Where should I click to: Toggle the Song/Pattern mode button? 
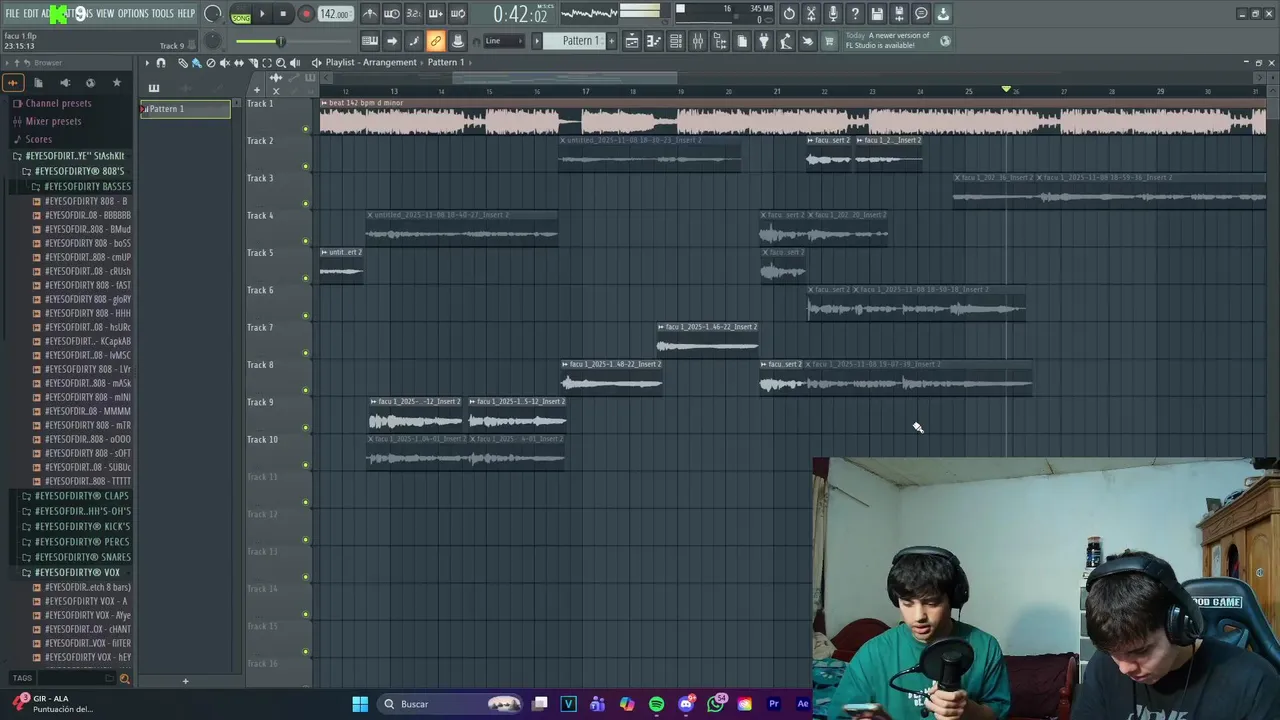click(241, 14)
